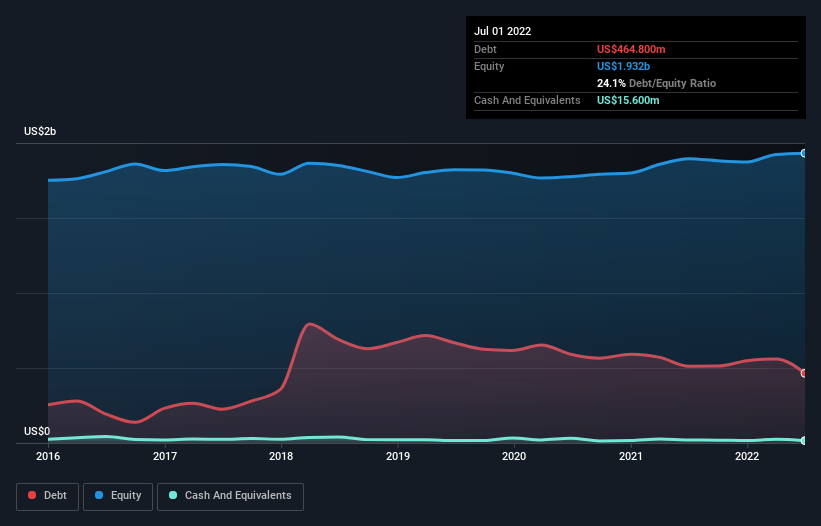The height and width of the screenshot is (526, 821).
Task: Click tooltip Cash And Equivalents row label
Action: (527, 100)
